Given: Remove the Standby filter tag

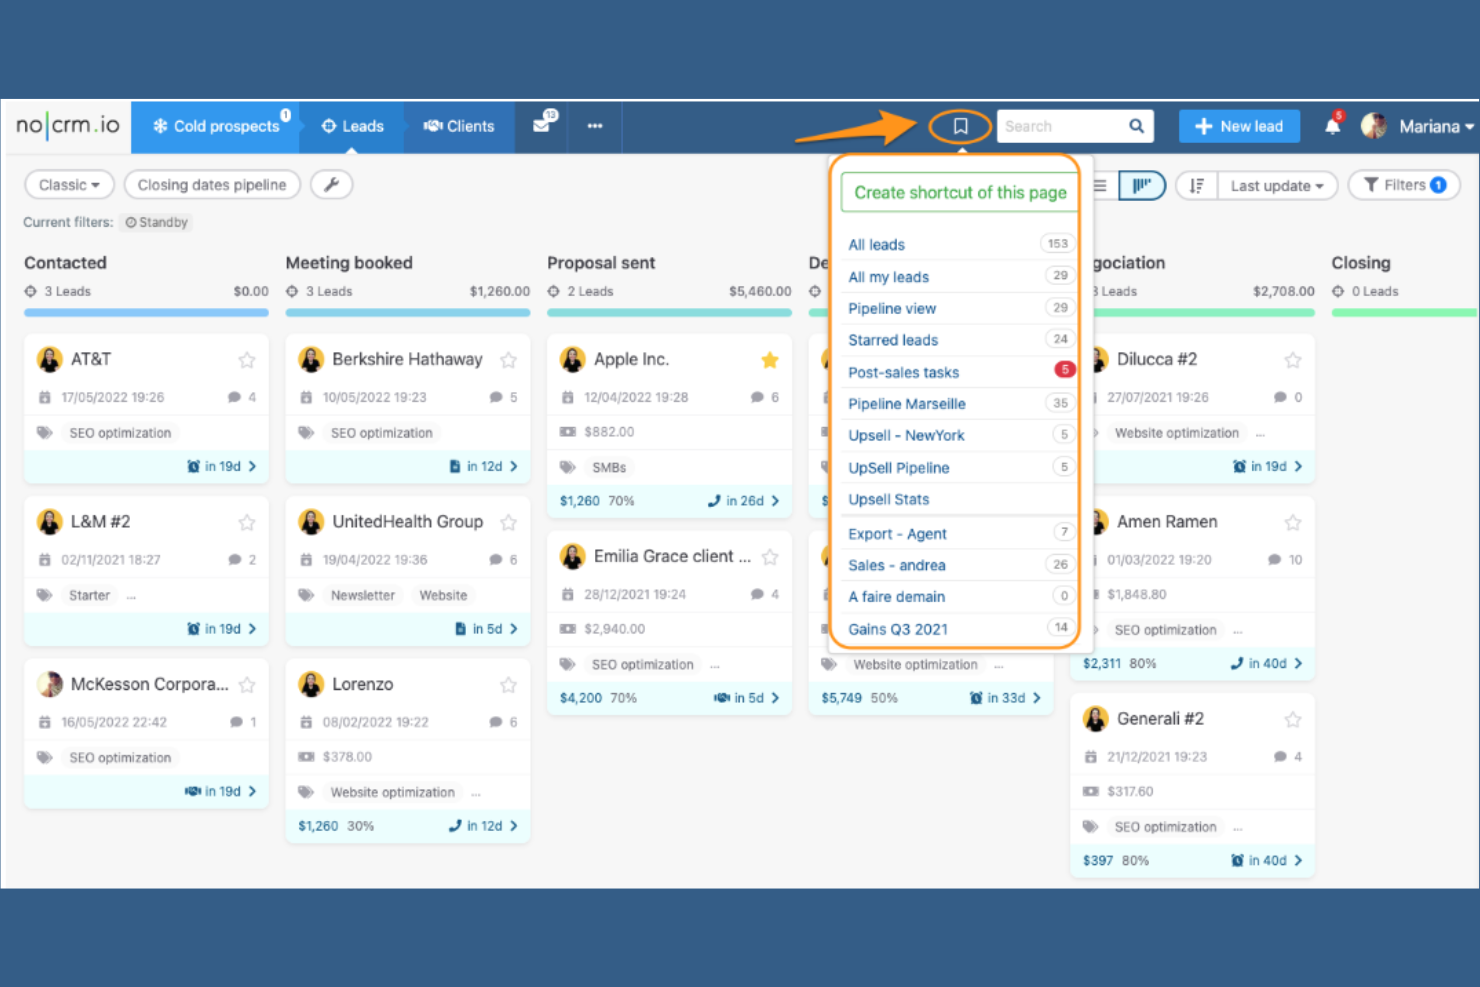Looking at the screenshot, I should tap(156, 222).
